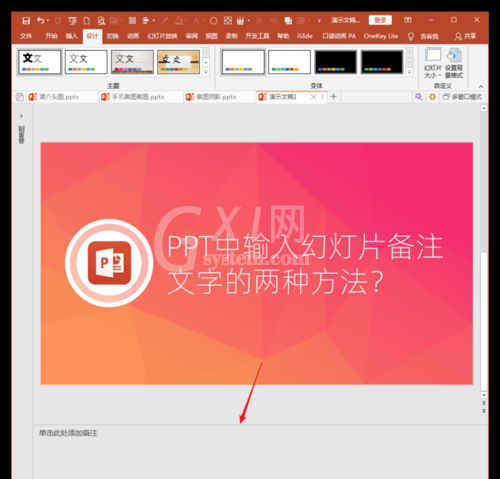Switch to the 动画 tab
The height and width of the screenshot is (479, 500).
pos(133,36)
